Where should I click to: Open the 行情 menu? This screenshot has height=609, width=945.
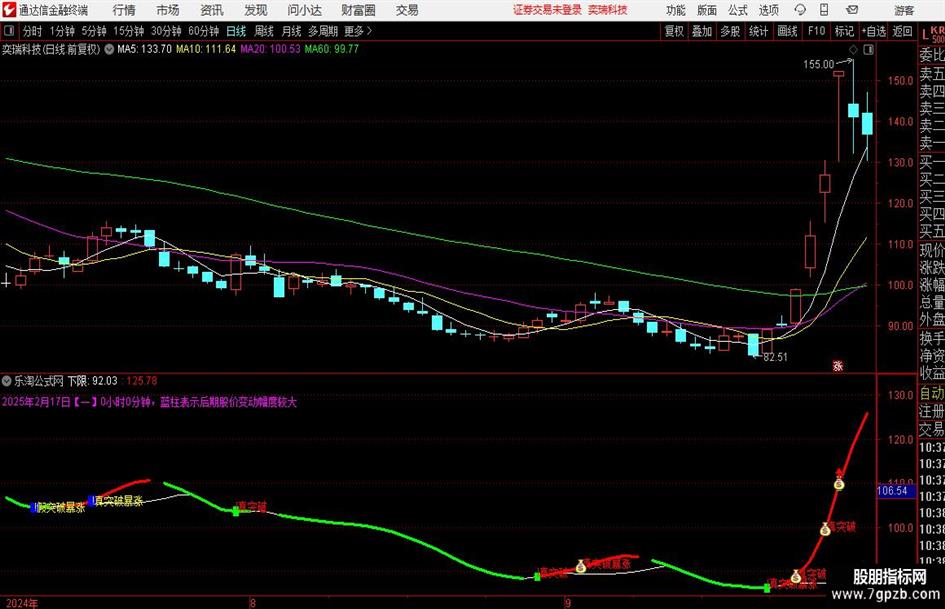[124, 10]
